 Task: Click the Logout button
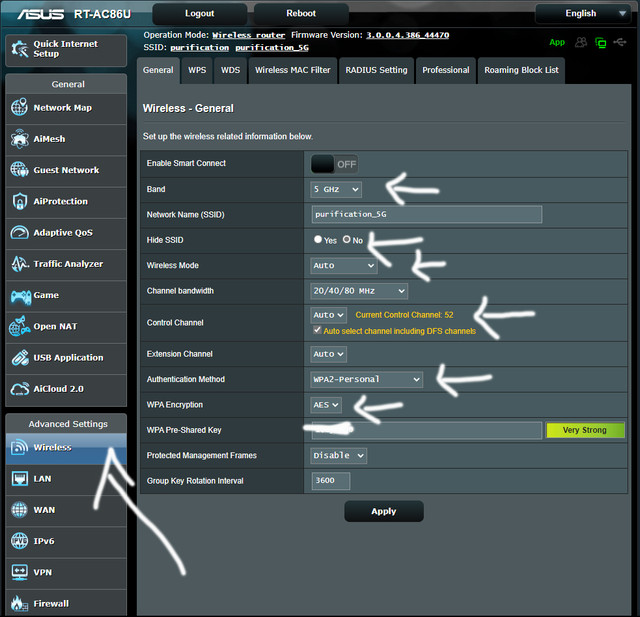pos(200,13)
